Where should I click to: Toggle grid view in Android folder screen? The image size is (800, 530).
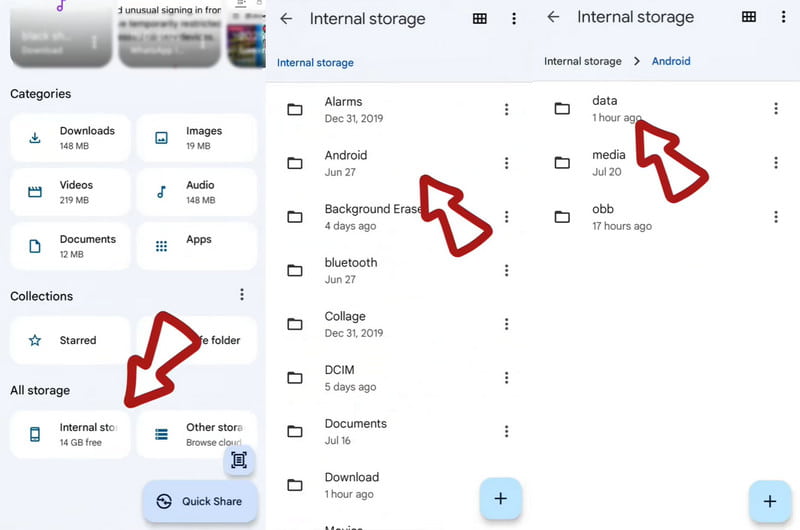click(748, 17)
